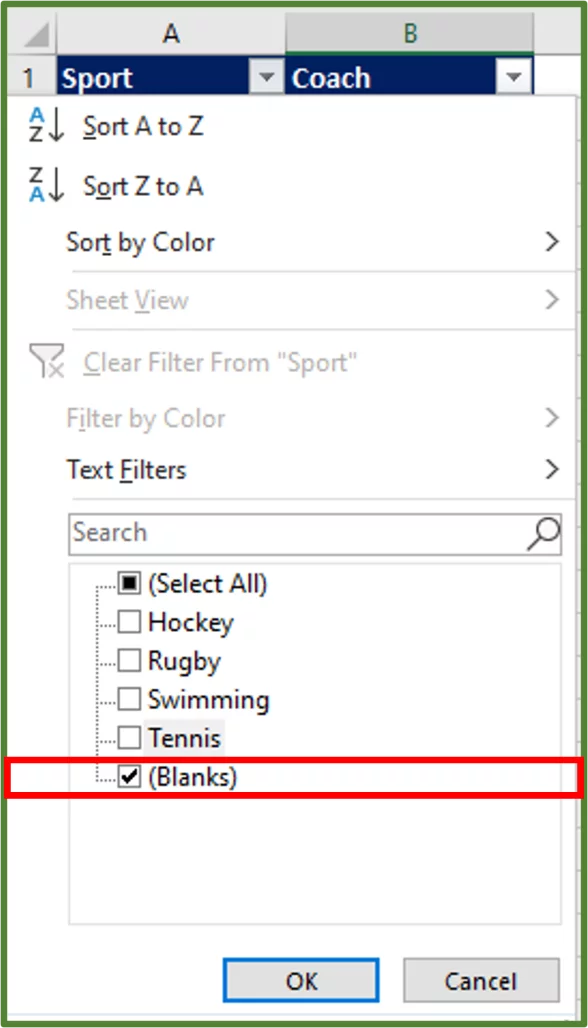Open the Sport column filter arrow
This screenshot has width=588, height=1028.
coord(266,77)
